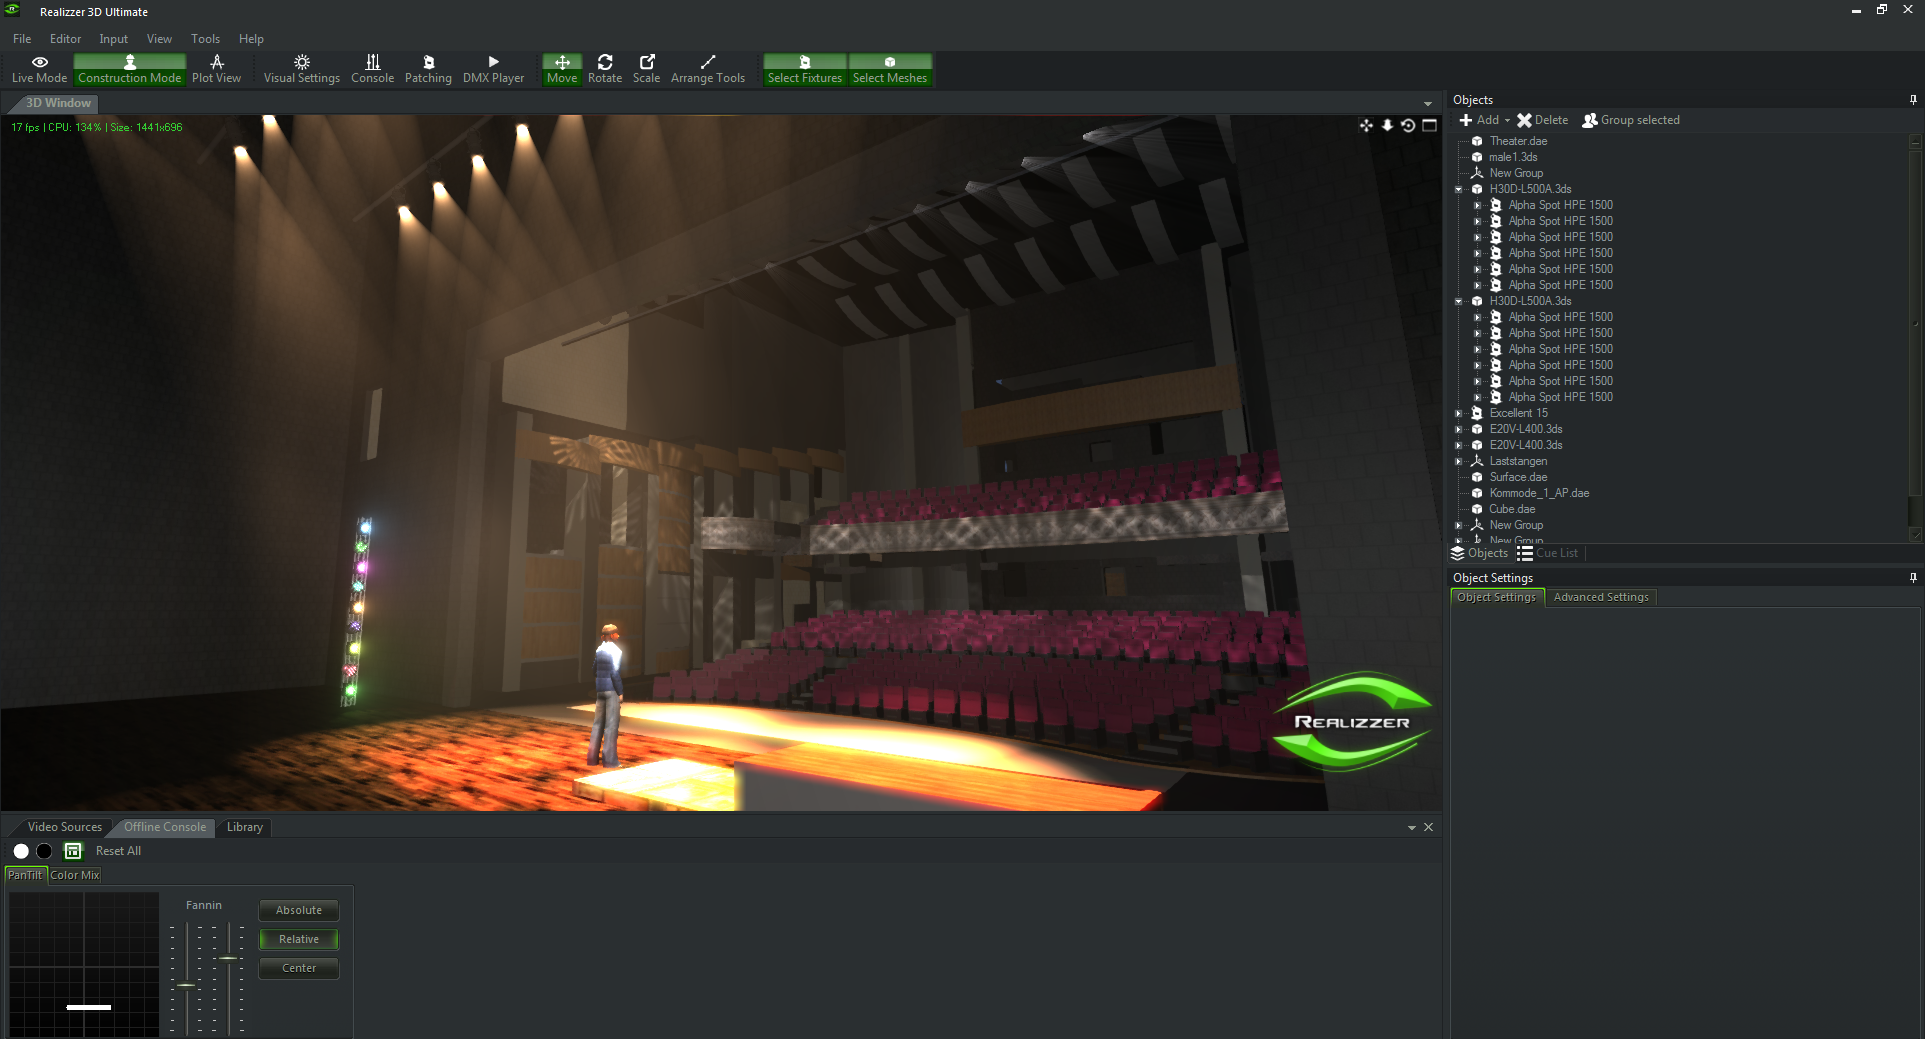
Task: Click the Delete X icon in Objects
Action: tap(1524, 120)
